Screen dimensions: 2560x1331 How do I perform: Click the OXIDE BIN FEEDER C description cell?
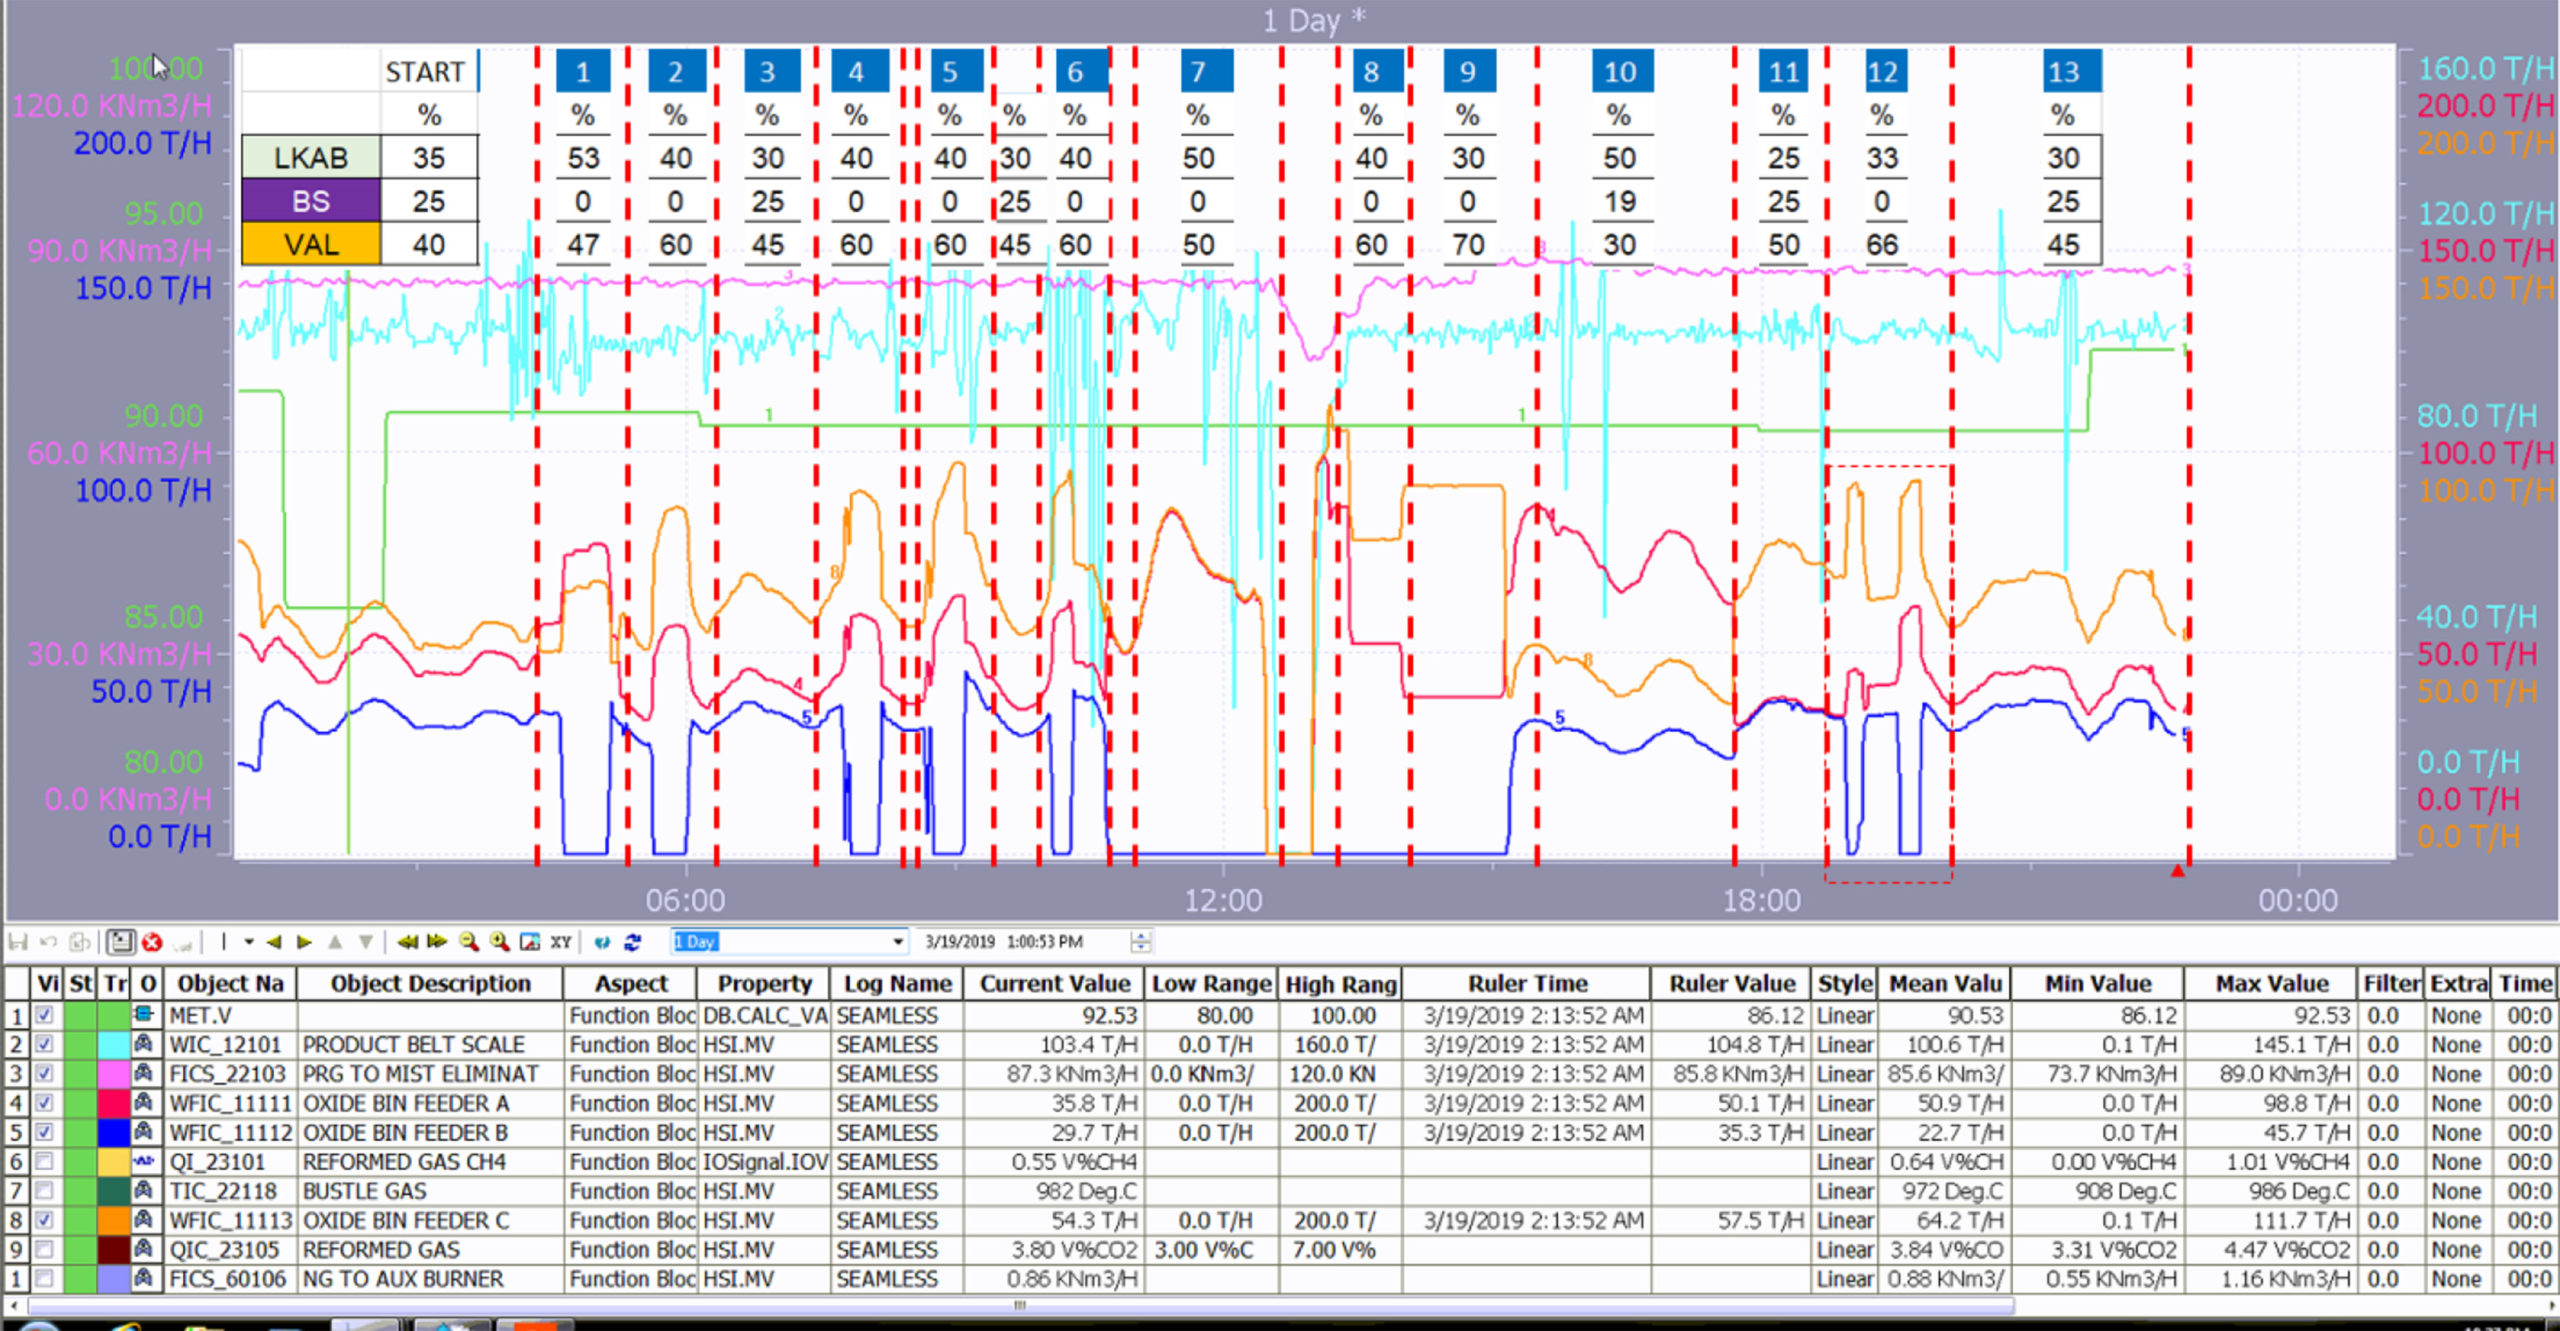click(x=431, y=1220)
